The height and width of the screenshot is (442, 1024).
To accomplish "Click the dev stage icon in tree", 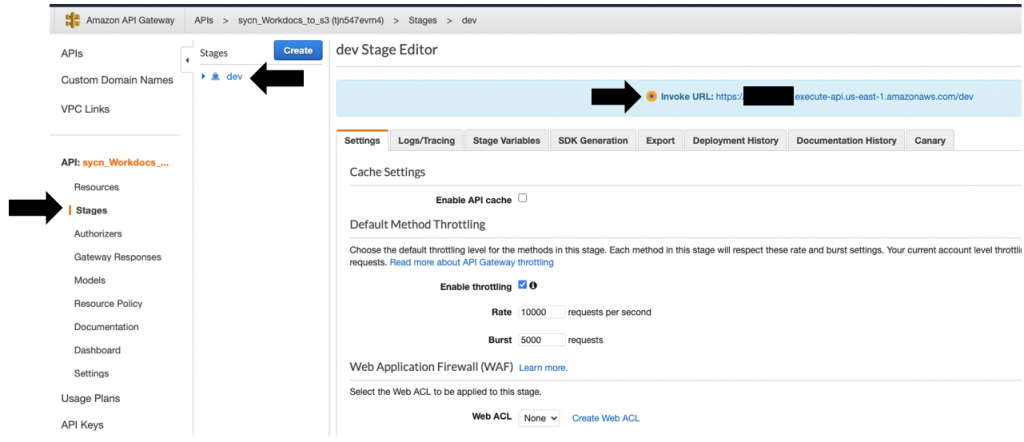I will pos(216,76).
